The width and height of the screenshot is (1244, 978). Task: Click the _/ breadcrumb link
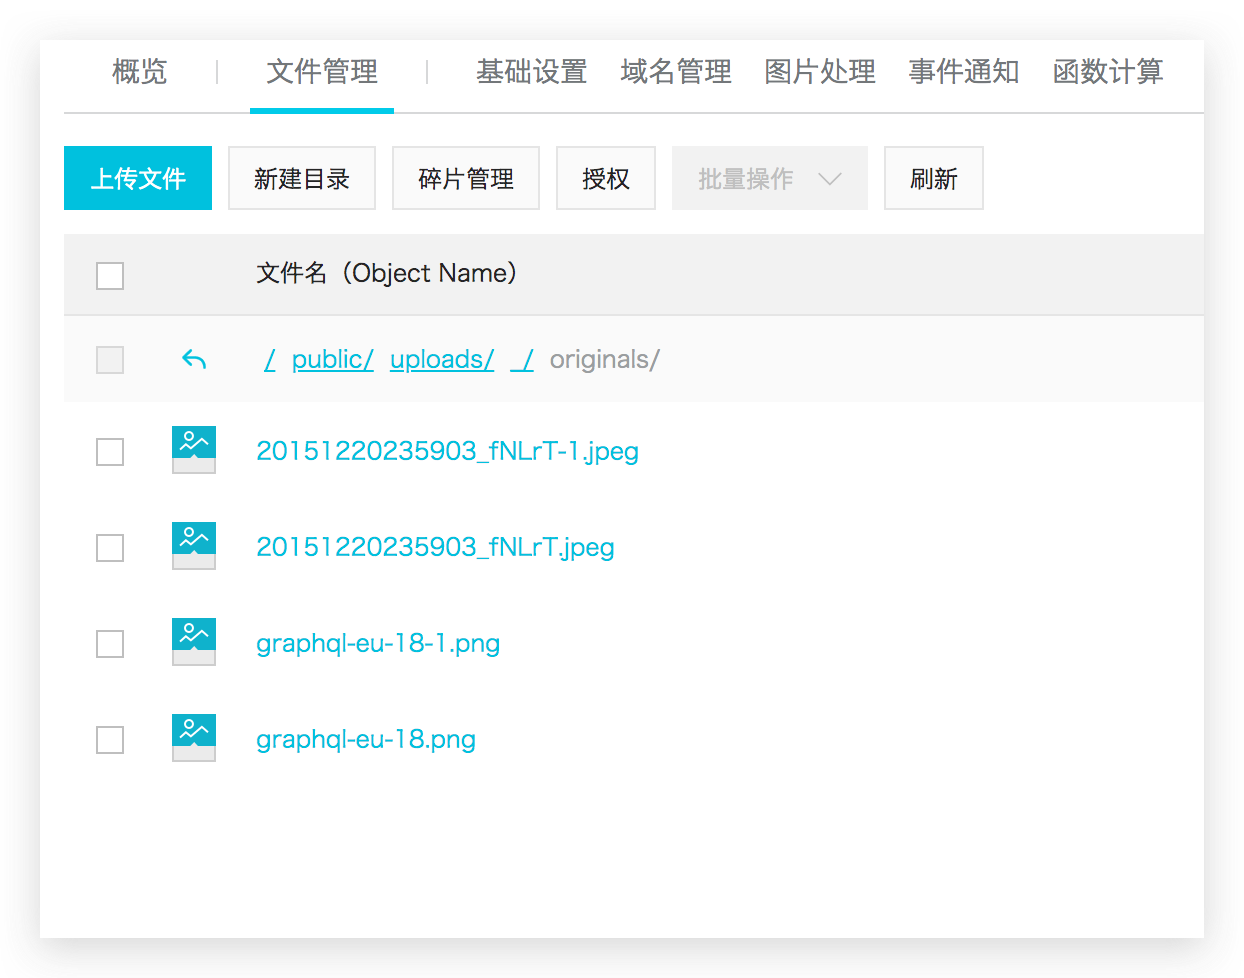pos(522,360)
